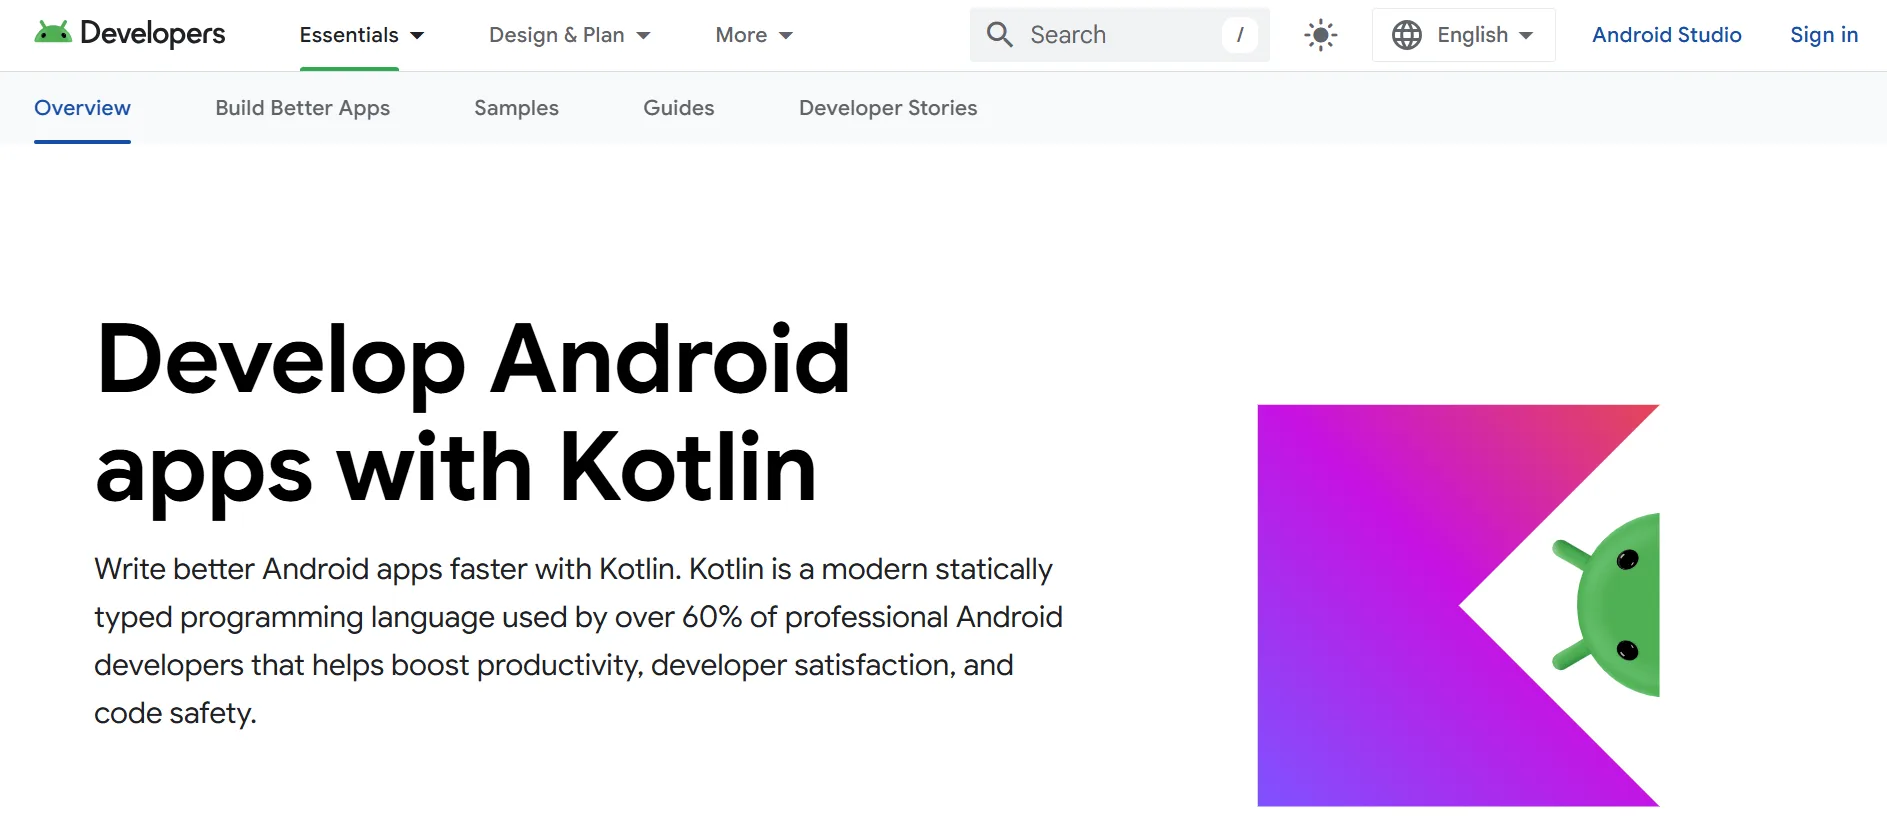Viewport: 1887px width, 821px height.
Task: Click into the Search field
Action: (1119, 35)
